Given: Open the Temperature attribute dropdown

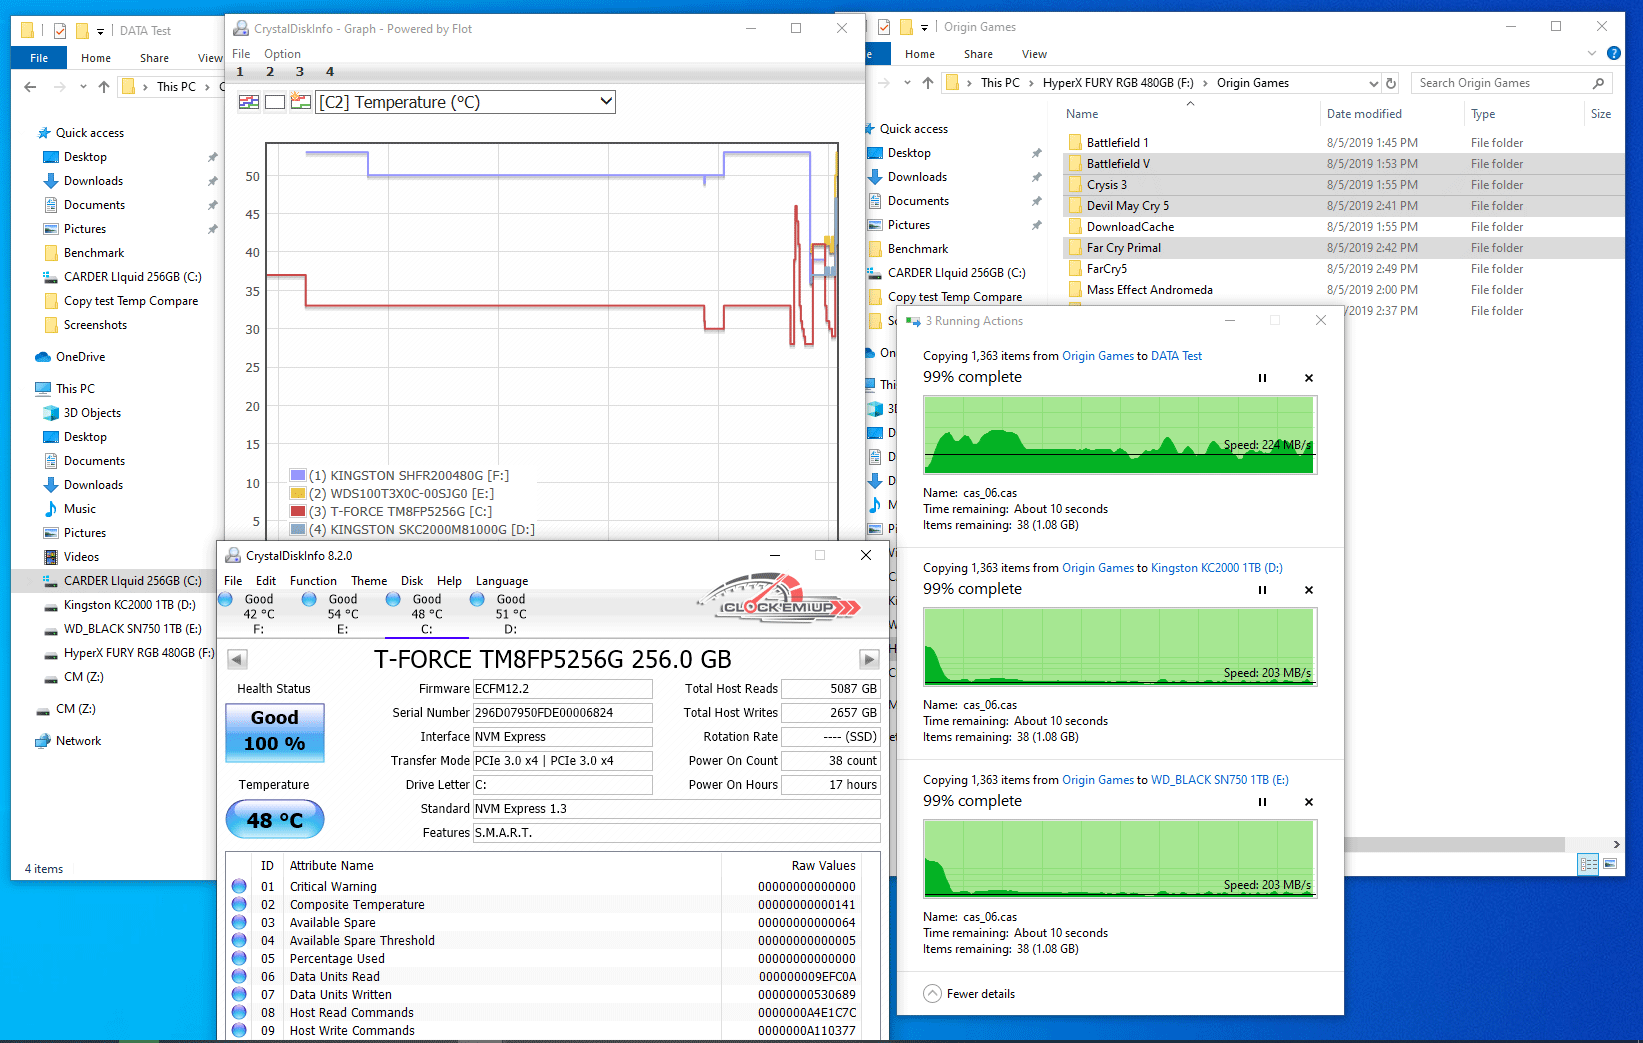Looking at the screenshot, I should pyautogui.click(x=605, y=102).
